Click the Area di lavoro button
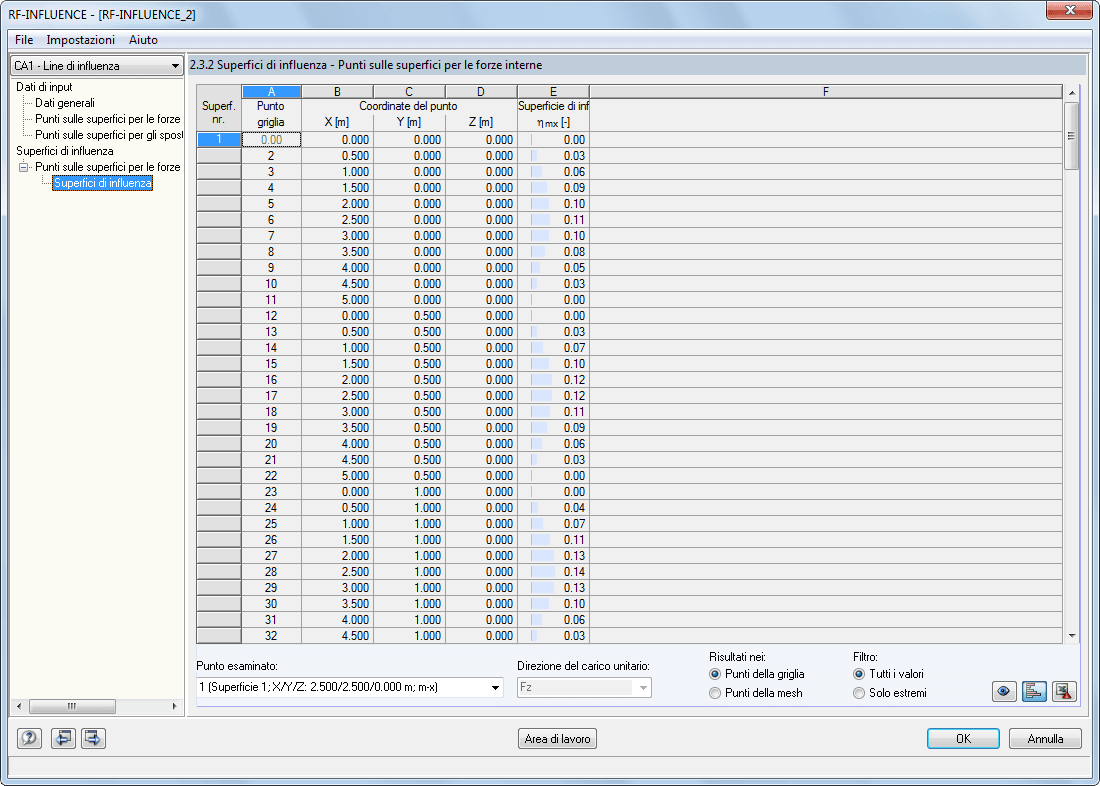1100x786 pixels. coord(558,738)
